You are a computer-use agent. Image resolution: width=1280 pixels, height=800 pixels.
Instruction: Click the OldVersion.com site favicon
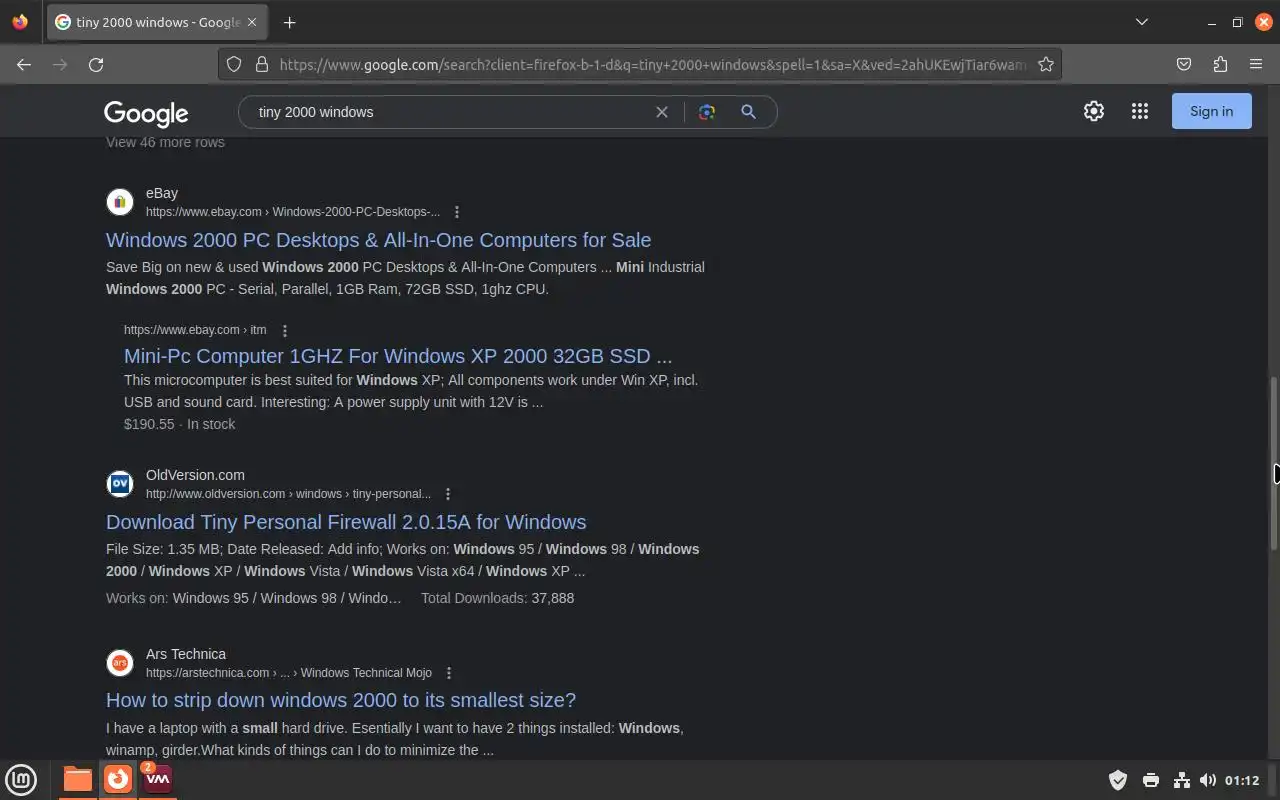(x=120, y=484)
